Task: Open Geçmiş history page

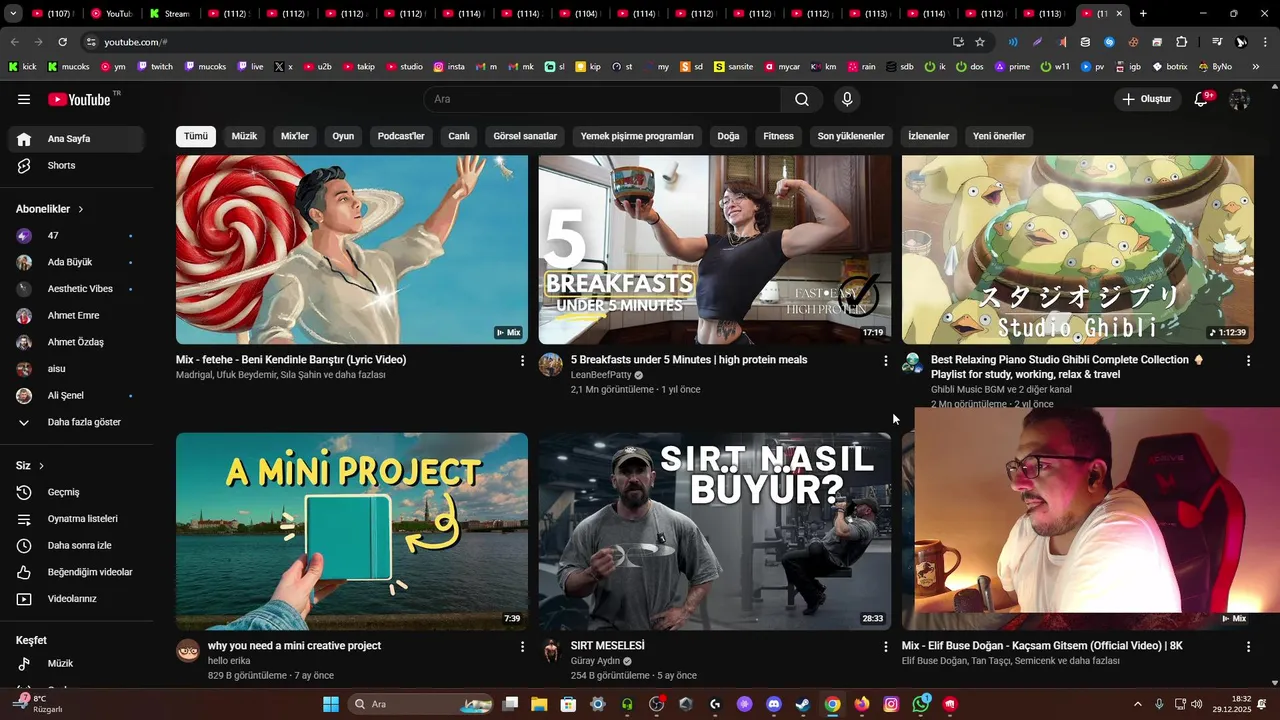Action: click(x=78, y=492)
